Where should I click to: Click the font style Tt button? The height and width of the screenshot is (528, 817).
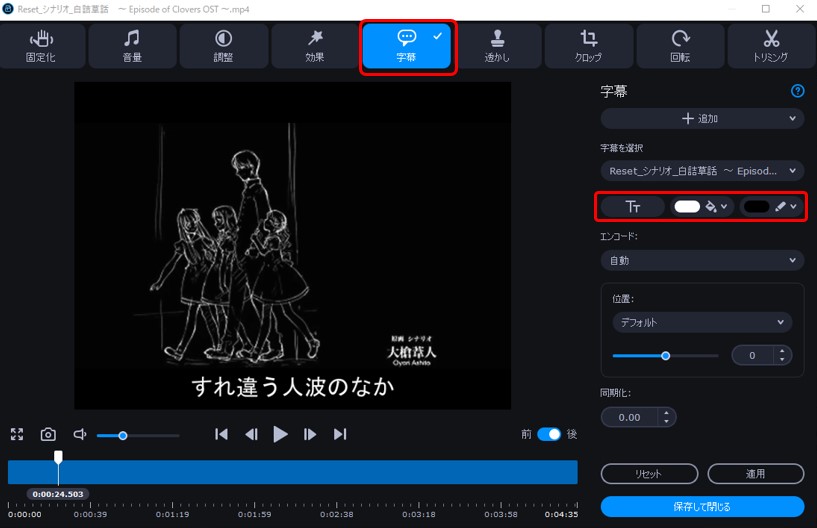633,207
